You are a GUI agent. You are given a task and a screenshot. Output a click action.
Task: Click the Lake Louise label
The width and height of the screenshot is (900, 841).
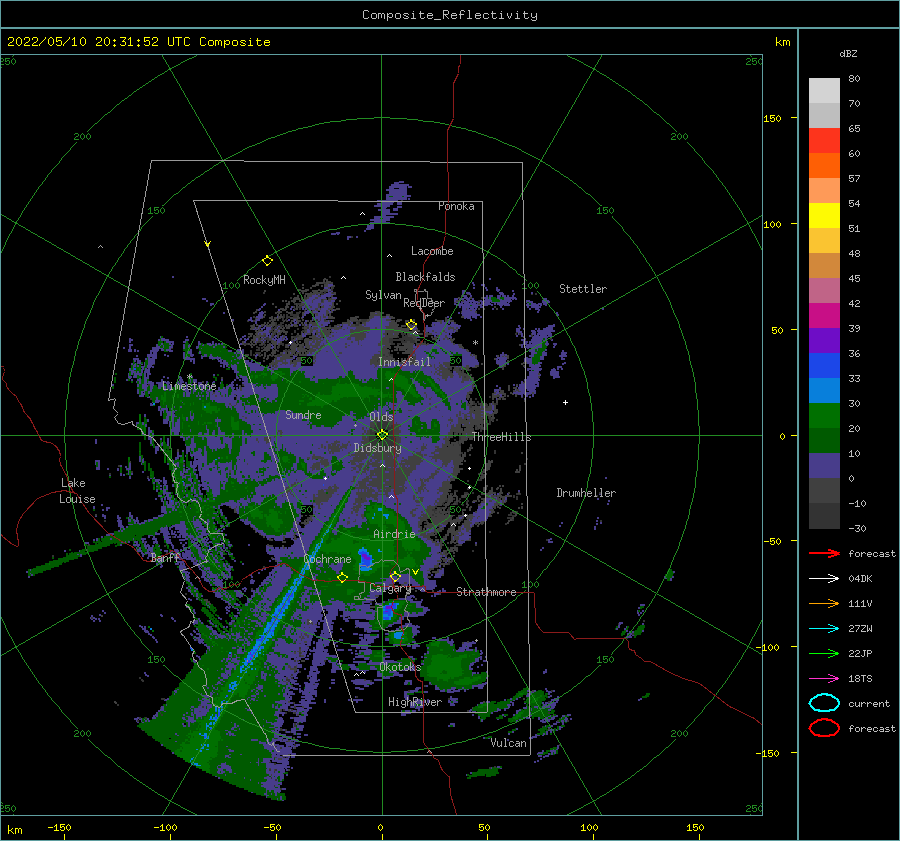[77, 491]
